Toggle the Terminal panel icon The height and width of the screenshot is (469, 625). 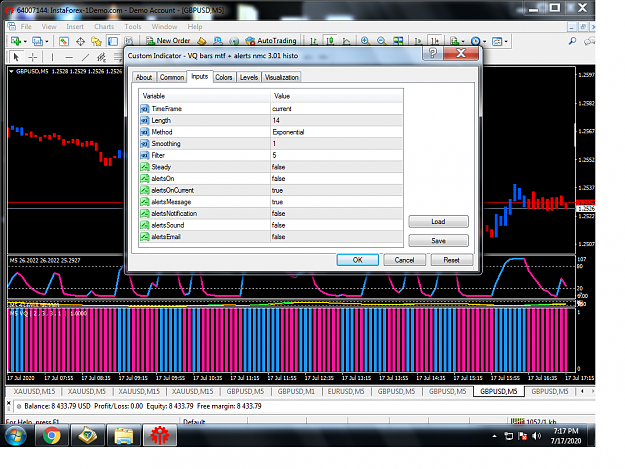point(113,41)
